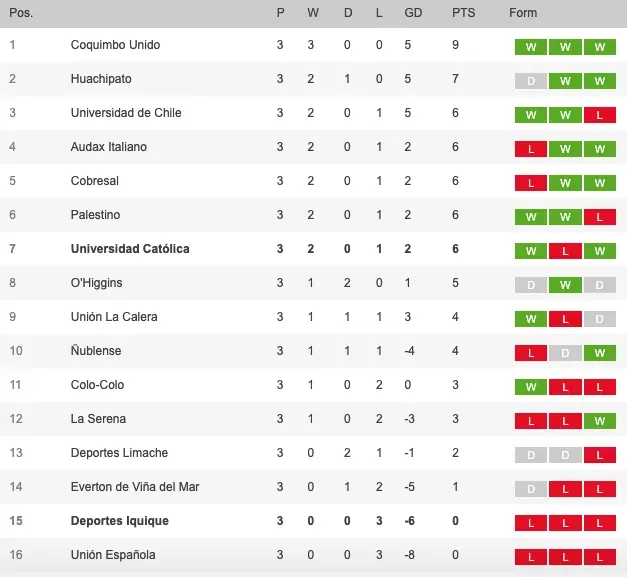Click the Form column header
This screenshot has width=627, height=577.
click(523, 13)
